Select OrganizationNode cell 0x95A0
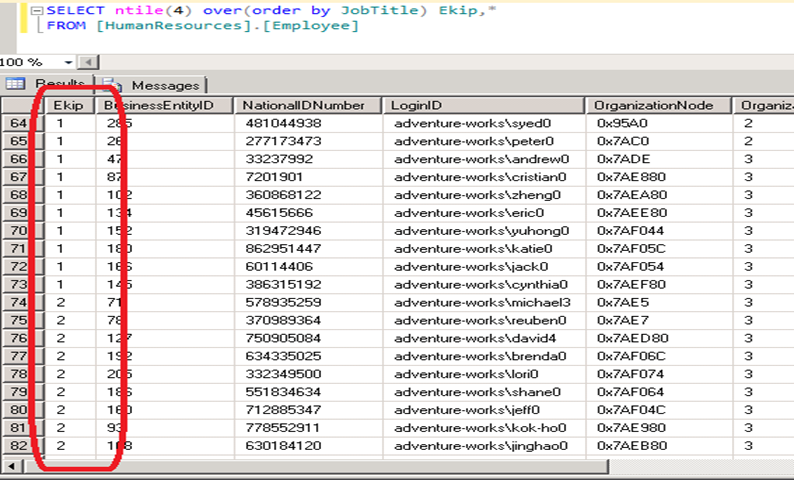The width and height of the screenshot is (794, 480). (659, 123)
